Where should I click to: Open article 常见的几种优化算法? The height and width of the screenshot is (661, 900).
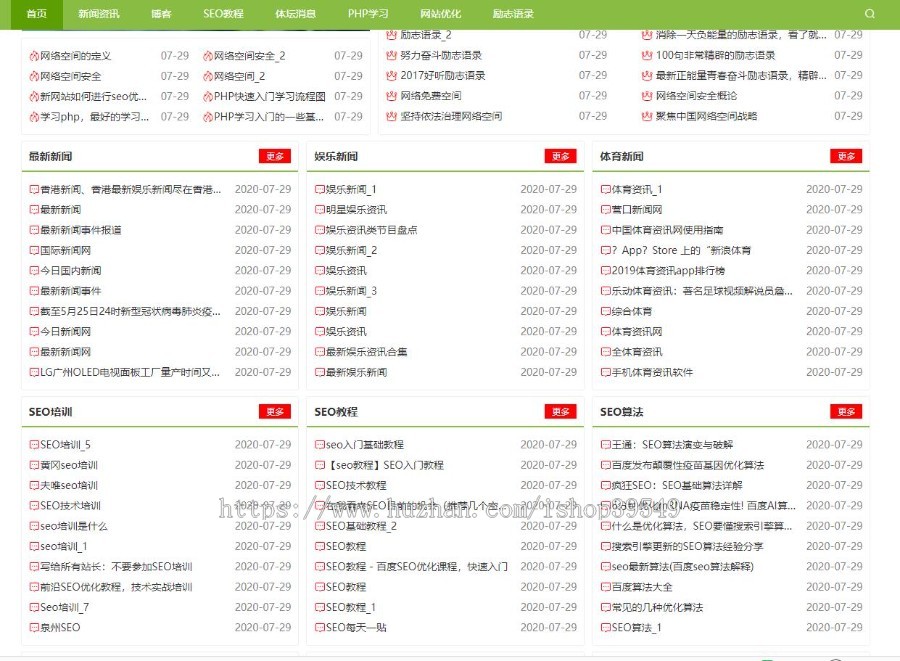(657, 607)
